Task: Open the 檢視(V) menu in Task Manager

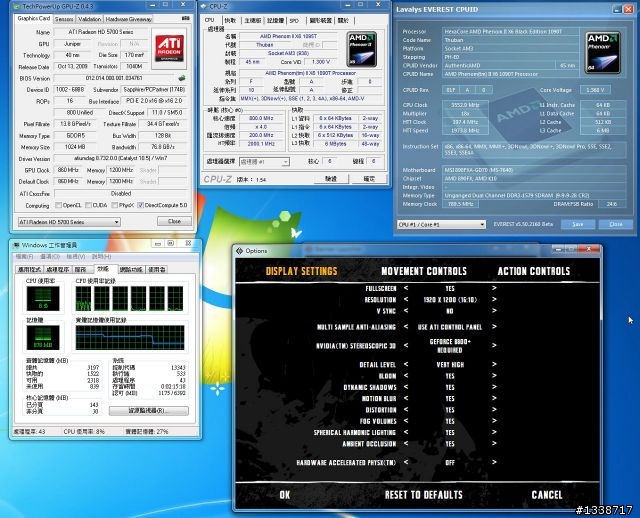Action: point(76,256)
